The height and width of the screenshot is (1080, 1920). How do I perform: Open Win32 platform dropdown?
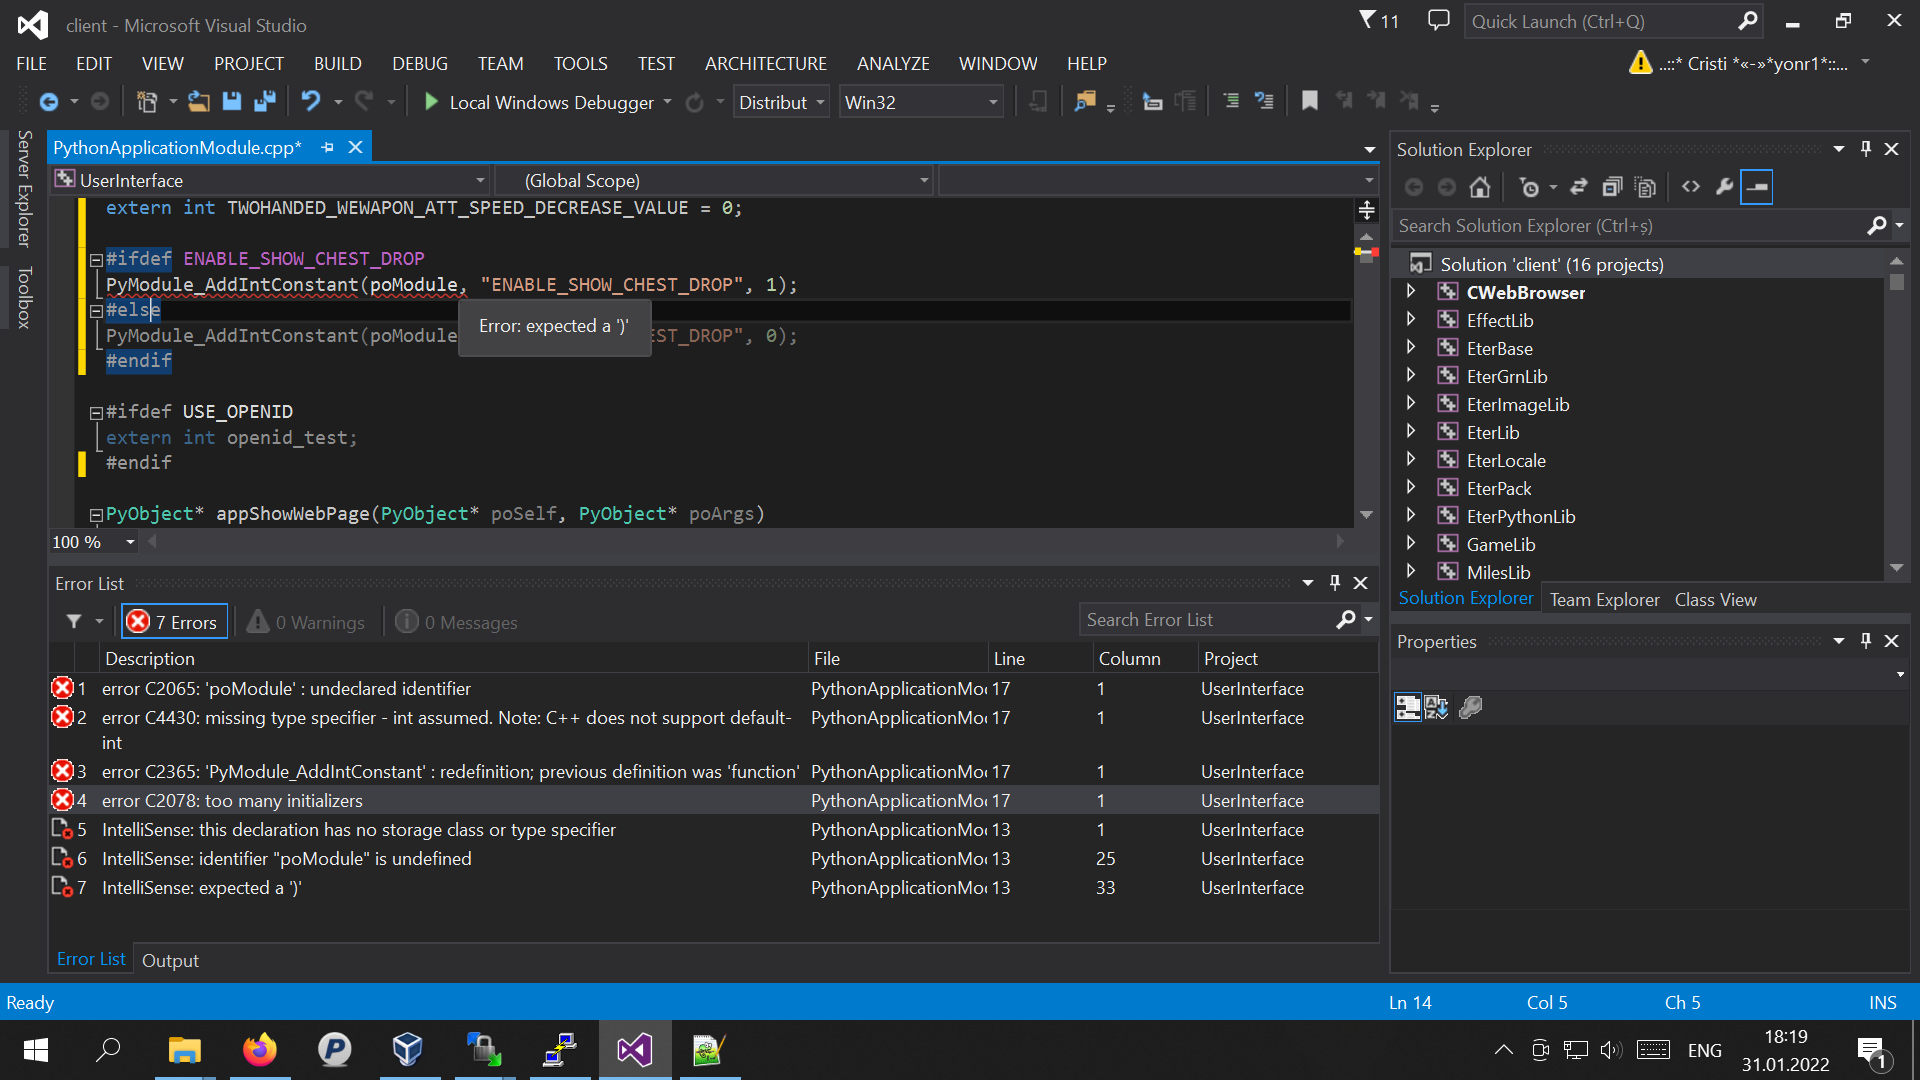coord(921,102)
